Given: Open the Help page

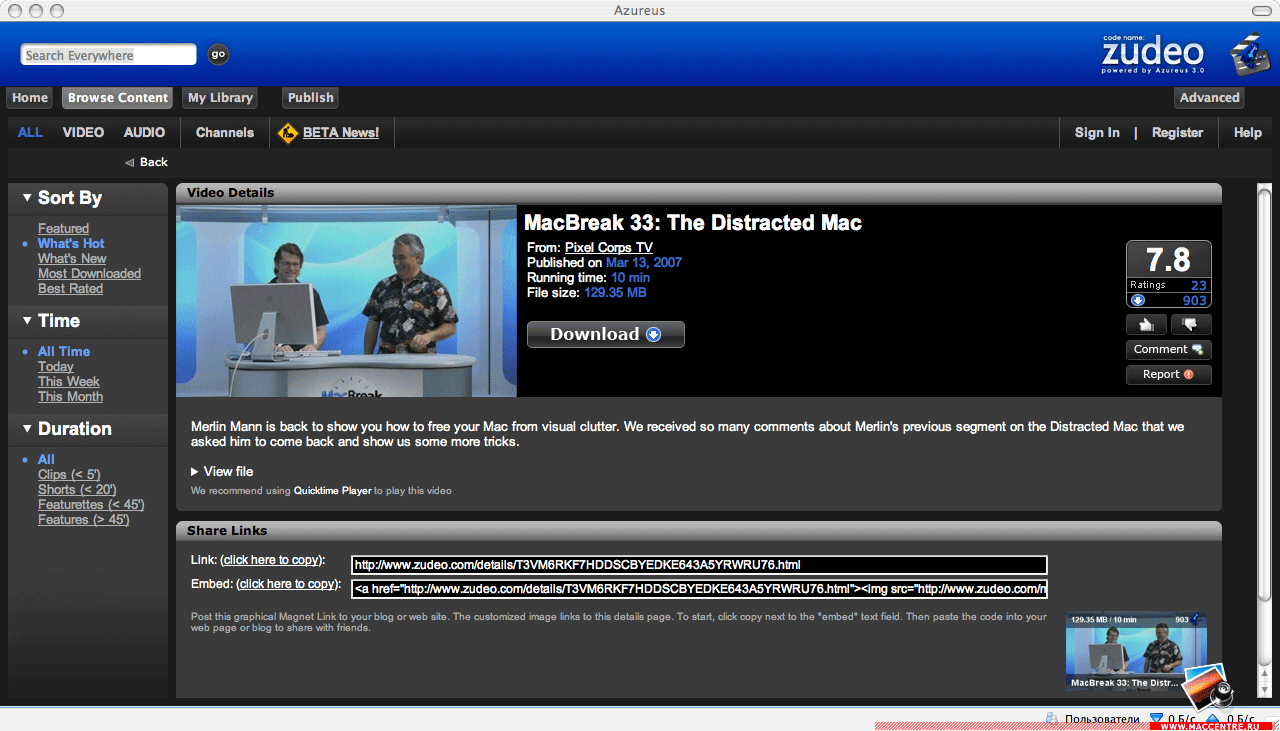Looking at the screenshot, I should click(x=1247, y=132).
